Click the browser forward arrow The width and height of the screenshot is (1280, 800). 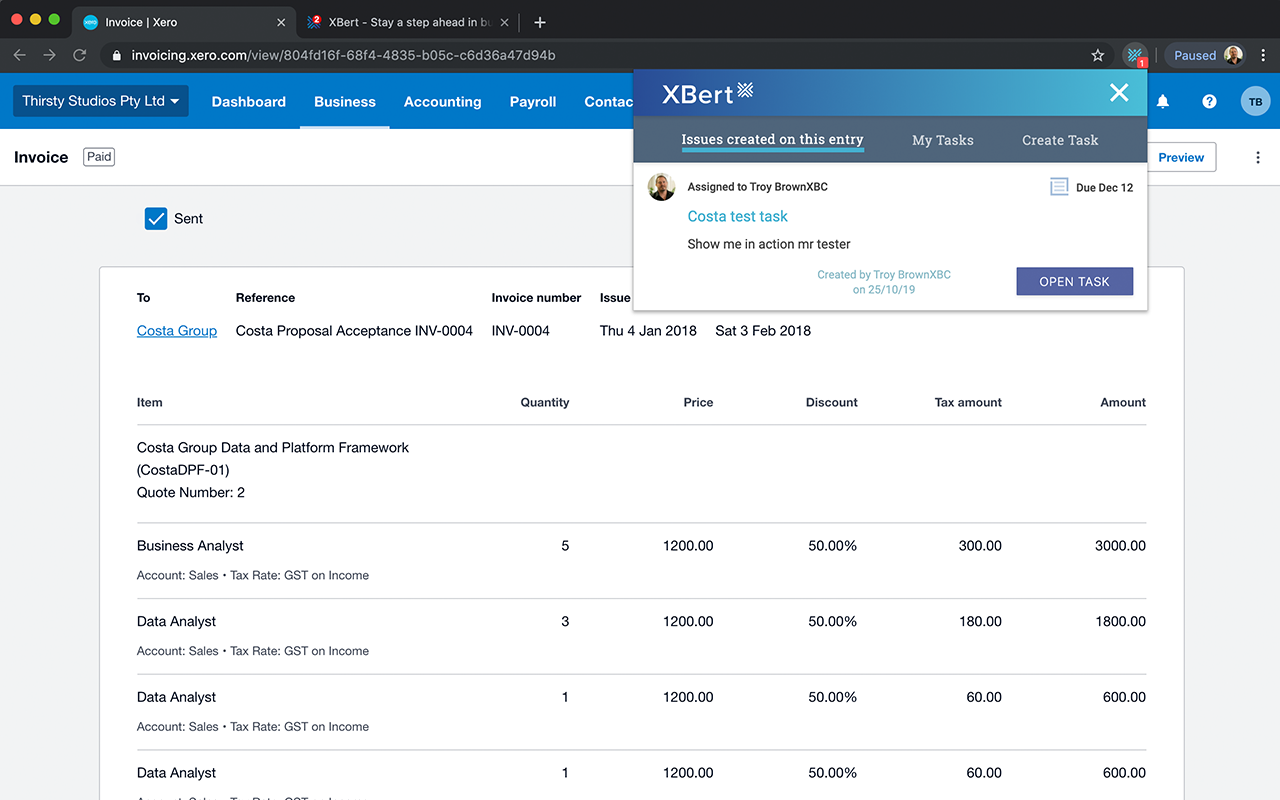50,56
